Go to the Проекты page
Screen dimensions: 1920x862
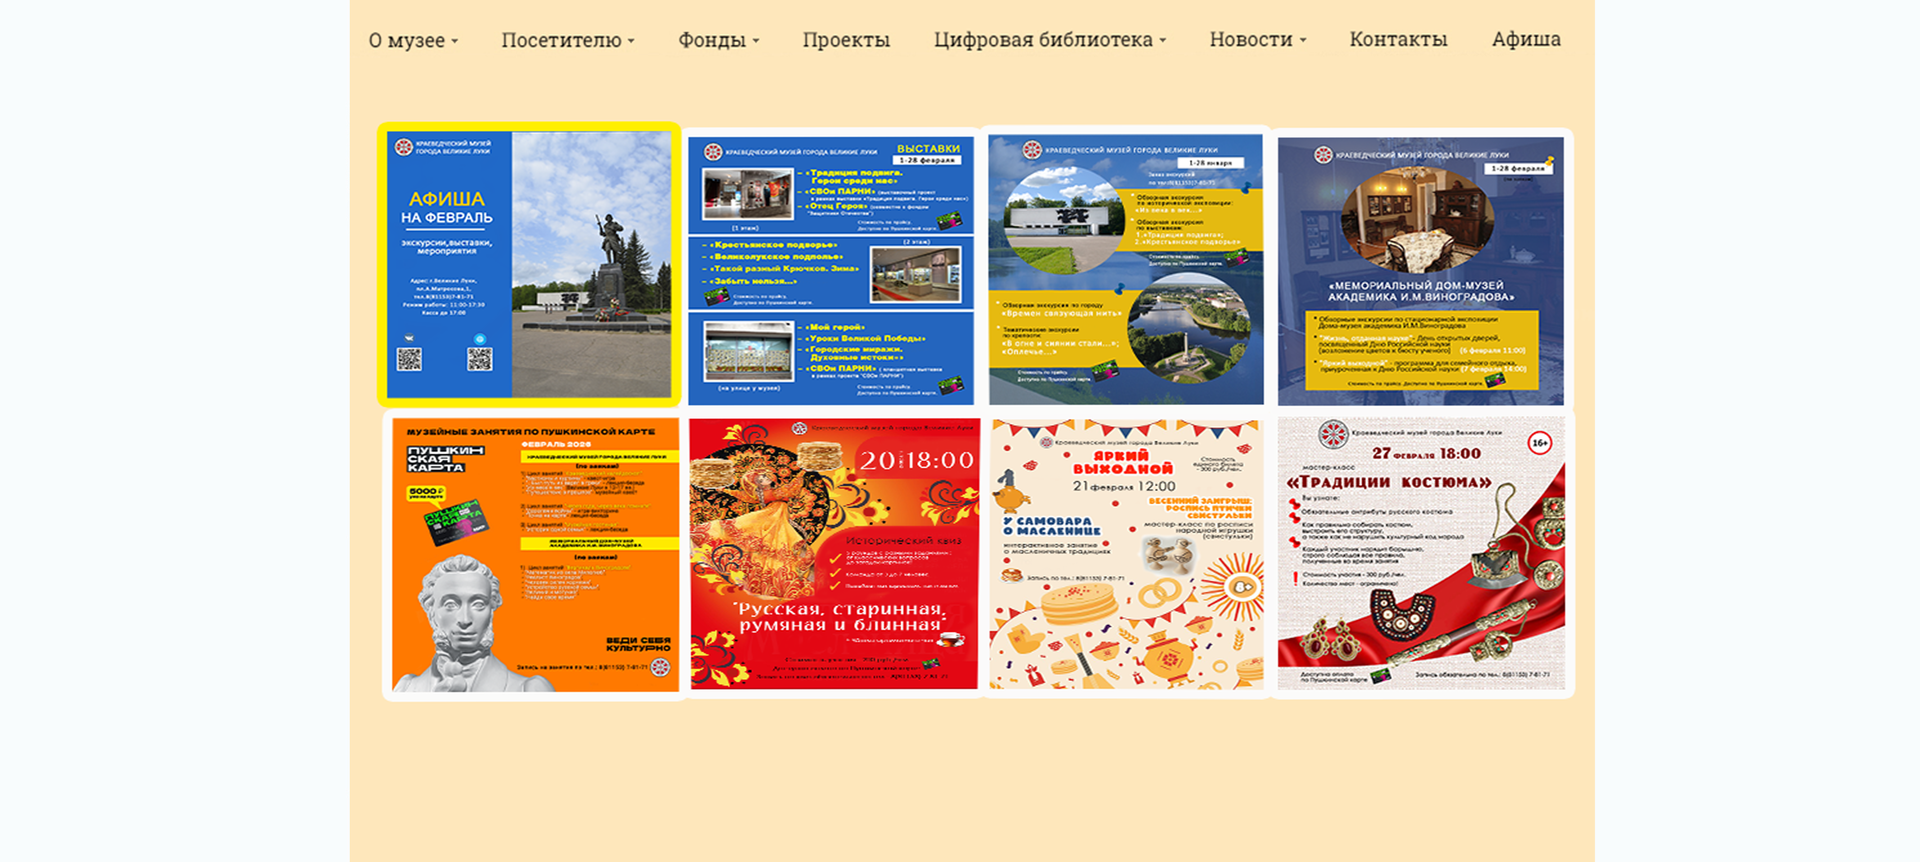tap(846, 40)
